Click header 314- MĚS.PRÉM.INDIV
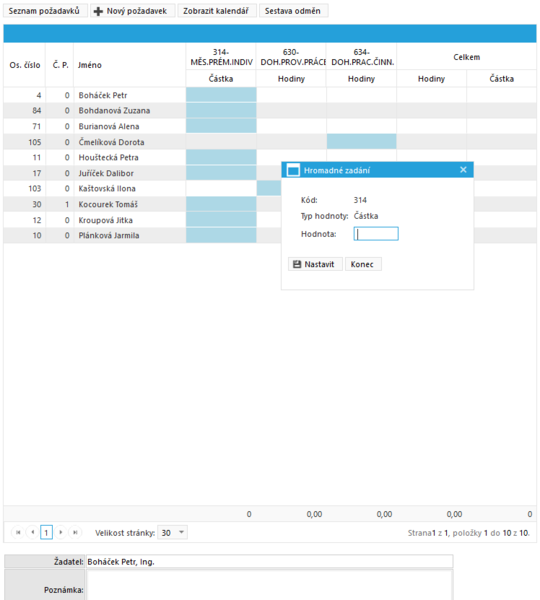This screenshot has height=600, width=540. (221, 57)
